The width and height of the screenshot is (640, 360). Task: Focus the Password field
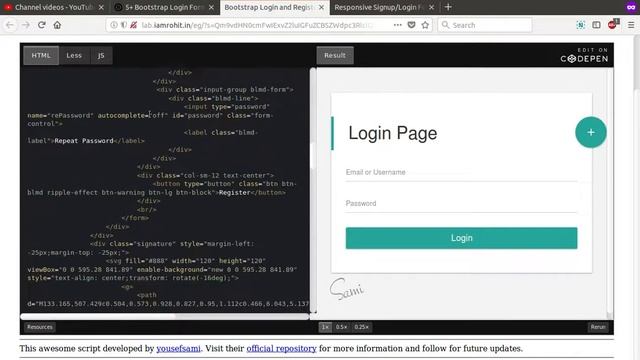coord(461,204)
